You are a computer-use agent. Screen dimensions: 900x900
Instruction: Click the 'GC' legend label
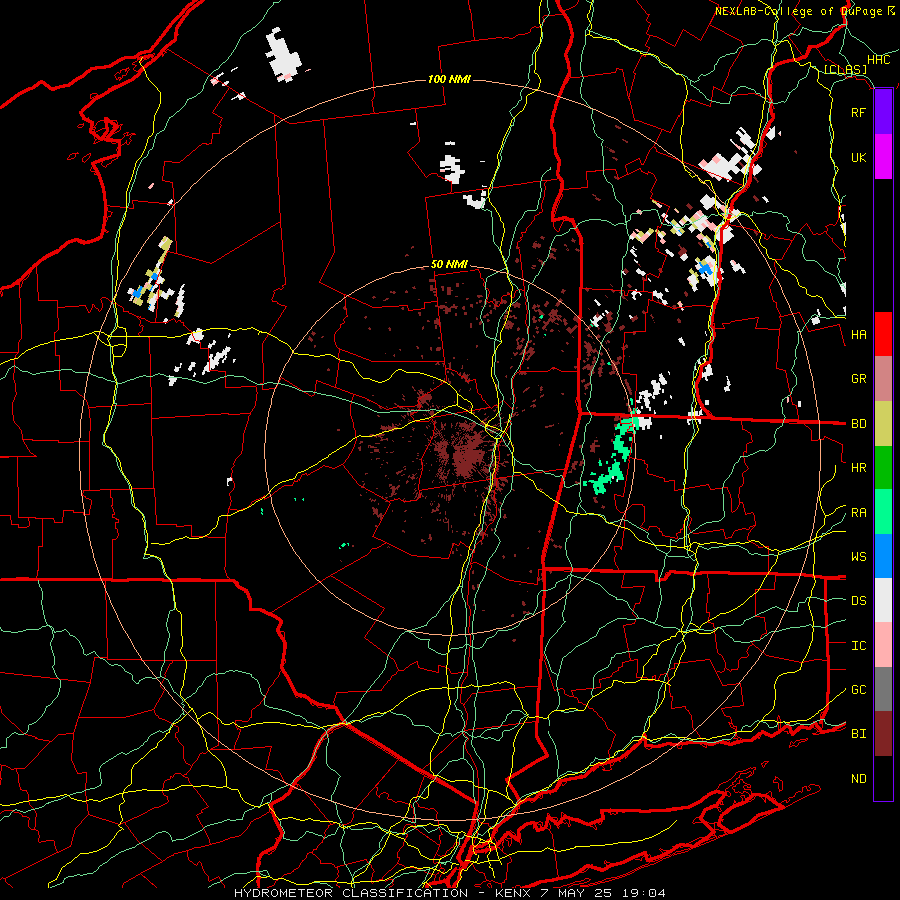pyautogui.click(x=858, y=690)
